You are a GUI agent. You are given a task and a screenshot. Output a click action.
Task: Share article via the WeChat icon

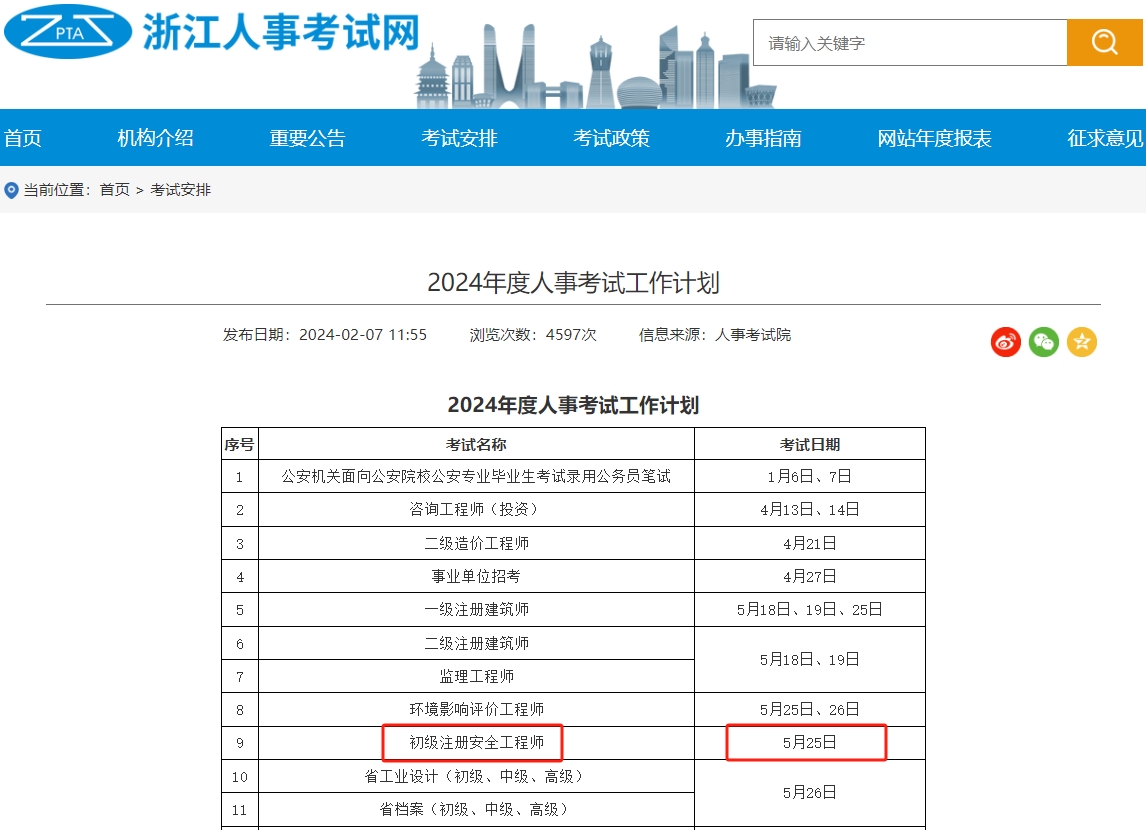tap(1043, 342)
